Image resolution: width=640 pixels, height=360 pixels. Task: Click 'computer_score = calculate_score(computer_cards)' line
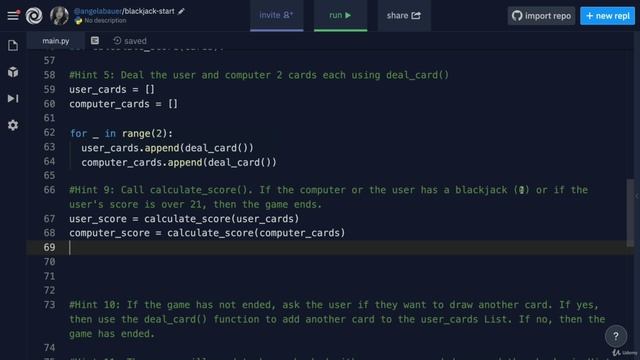coord(207,233)
